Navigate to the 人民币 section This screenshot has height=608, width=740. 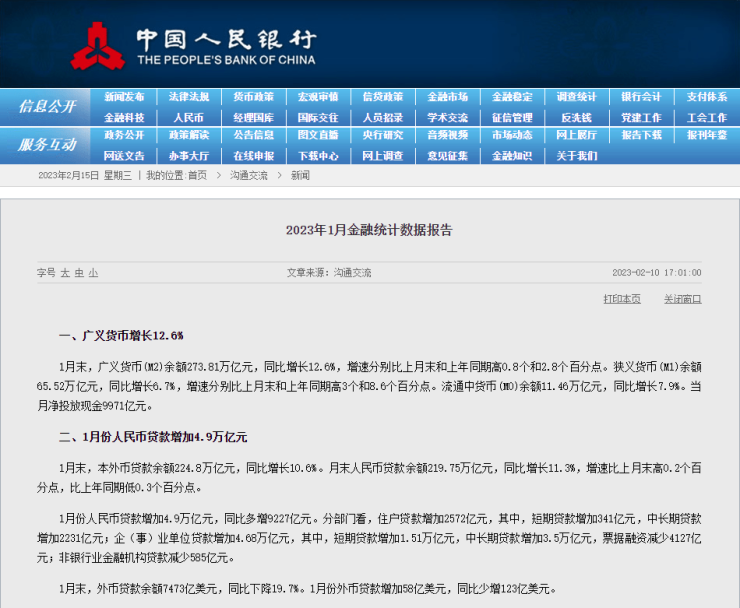[188, 117]
